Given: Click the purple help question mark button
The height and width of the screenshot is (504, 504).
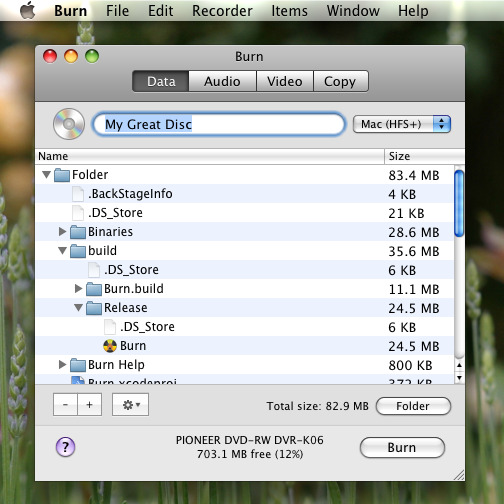Looking at the screenshot, I should 65,447.
